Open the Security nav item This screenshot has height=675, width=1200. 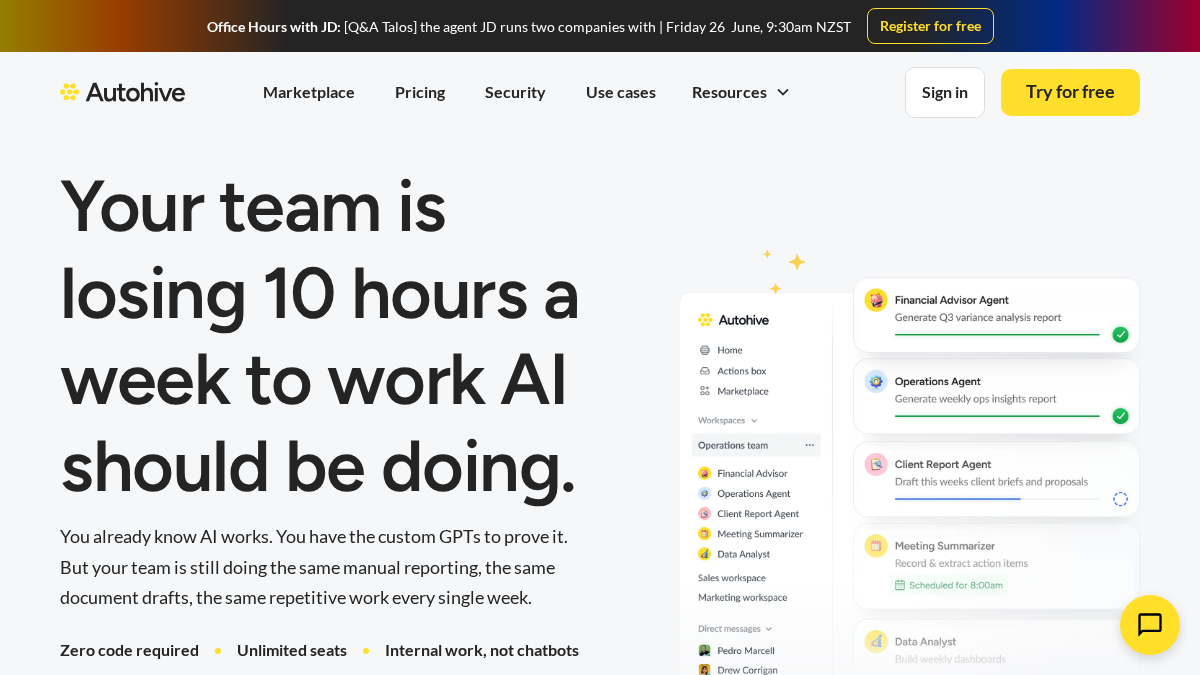[515, 92]
